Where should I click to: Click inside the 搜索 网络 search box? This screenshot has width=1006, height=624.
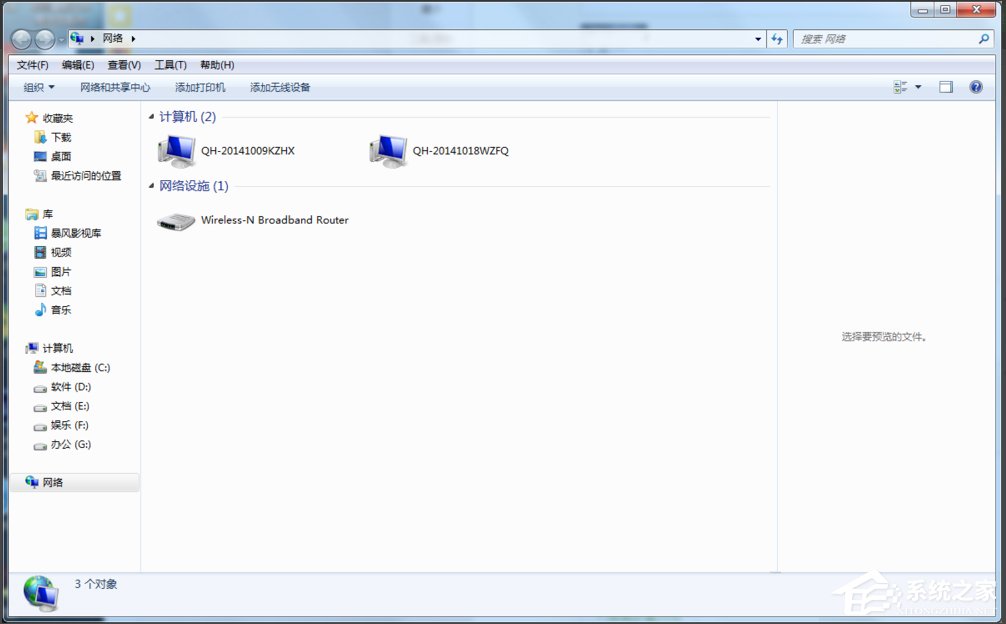click(x=880, y=38)
